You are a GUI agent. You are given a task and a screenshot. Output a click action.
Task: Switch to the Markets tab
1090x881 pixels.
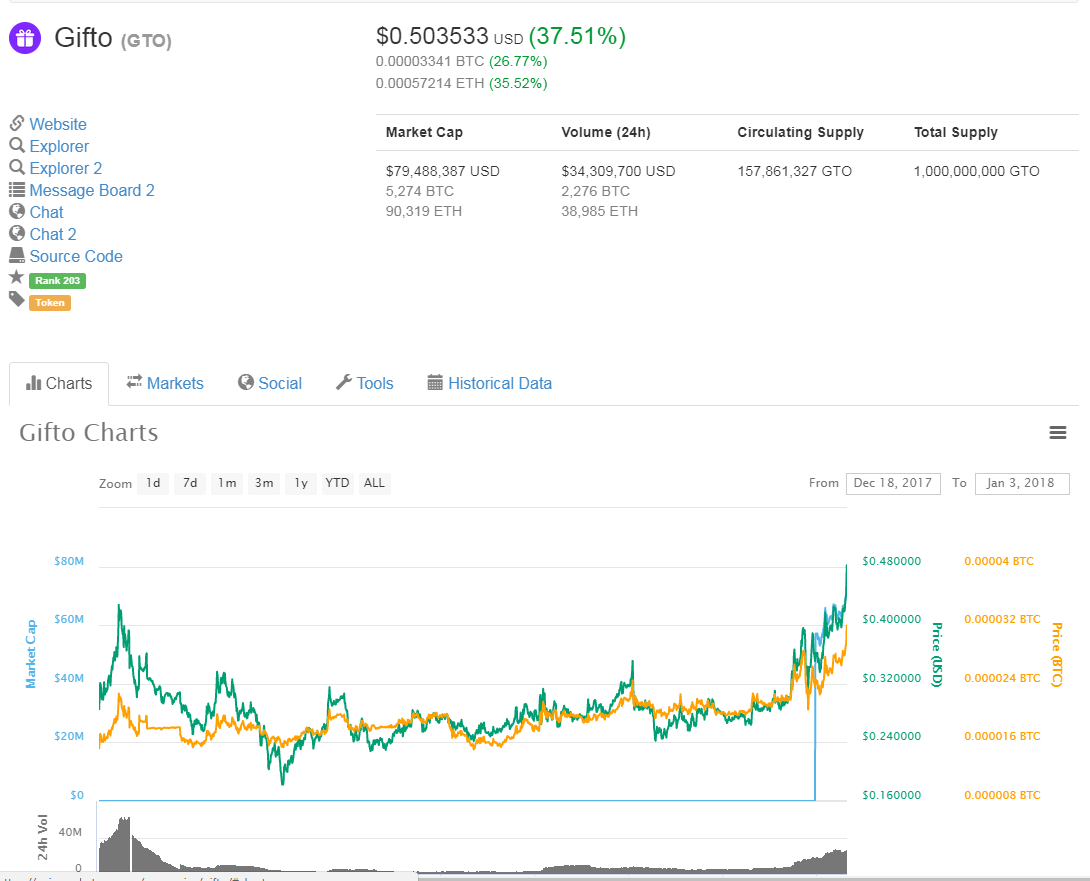(165, 383)
